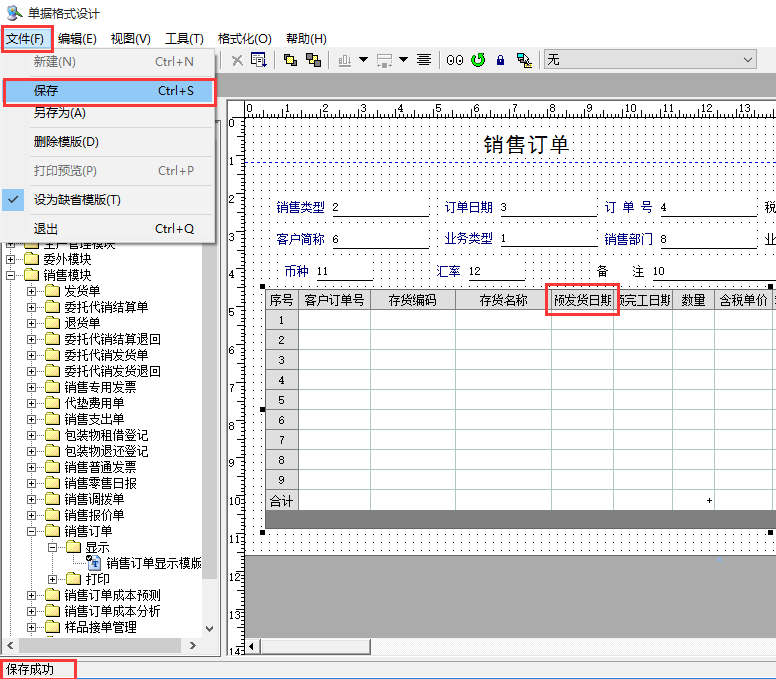Click the delete X toolbar icon
Viewport: 776px width, 679px height.
pyautogui.click(x=237, y=60)
